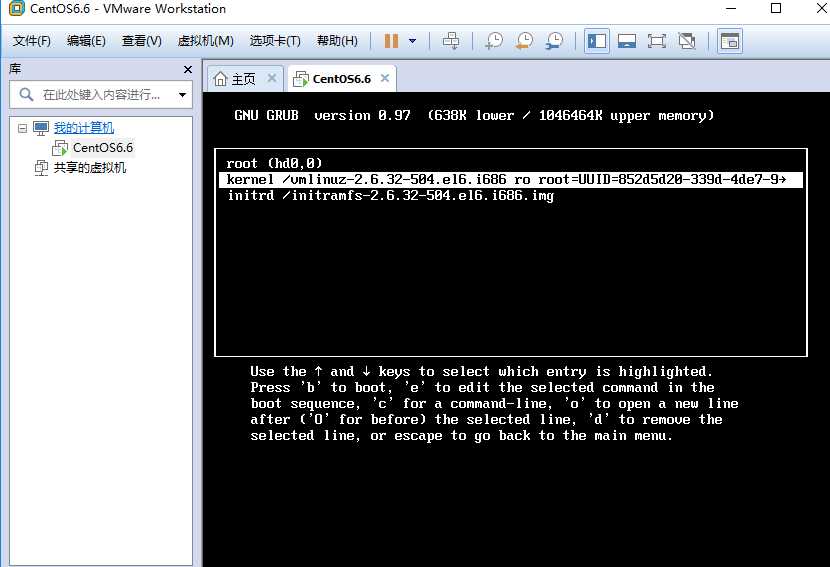Viewport: 830px width, 567px height.
Task: Click the library search input field
Action: pyautogui.click(x=101, y=95)
